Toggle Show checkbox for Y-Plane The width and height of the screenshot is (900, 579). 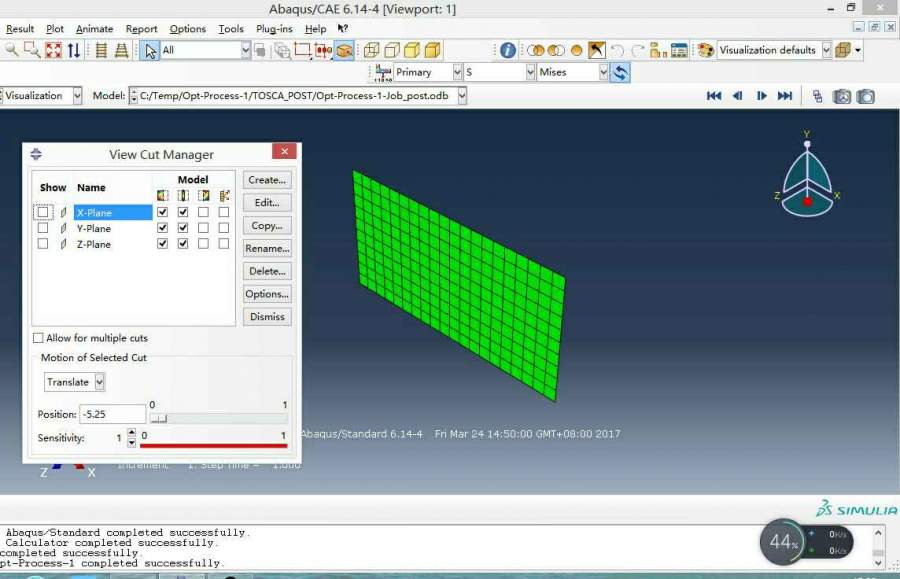point(42,228)
